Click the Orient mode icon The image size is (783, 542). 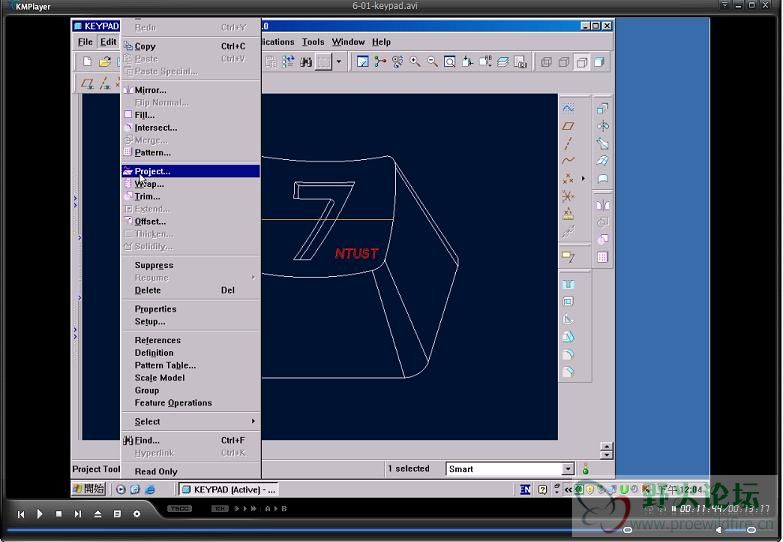point(397,62)
